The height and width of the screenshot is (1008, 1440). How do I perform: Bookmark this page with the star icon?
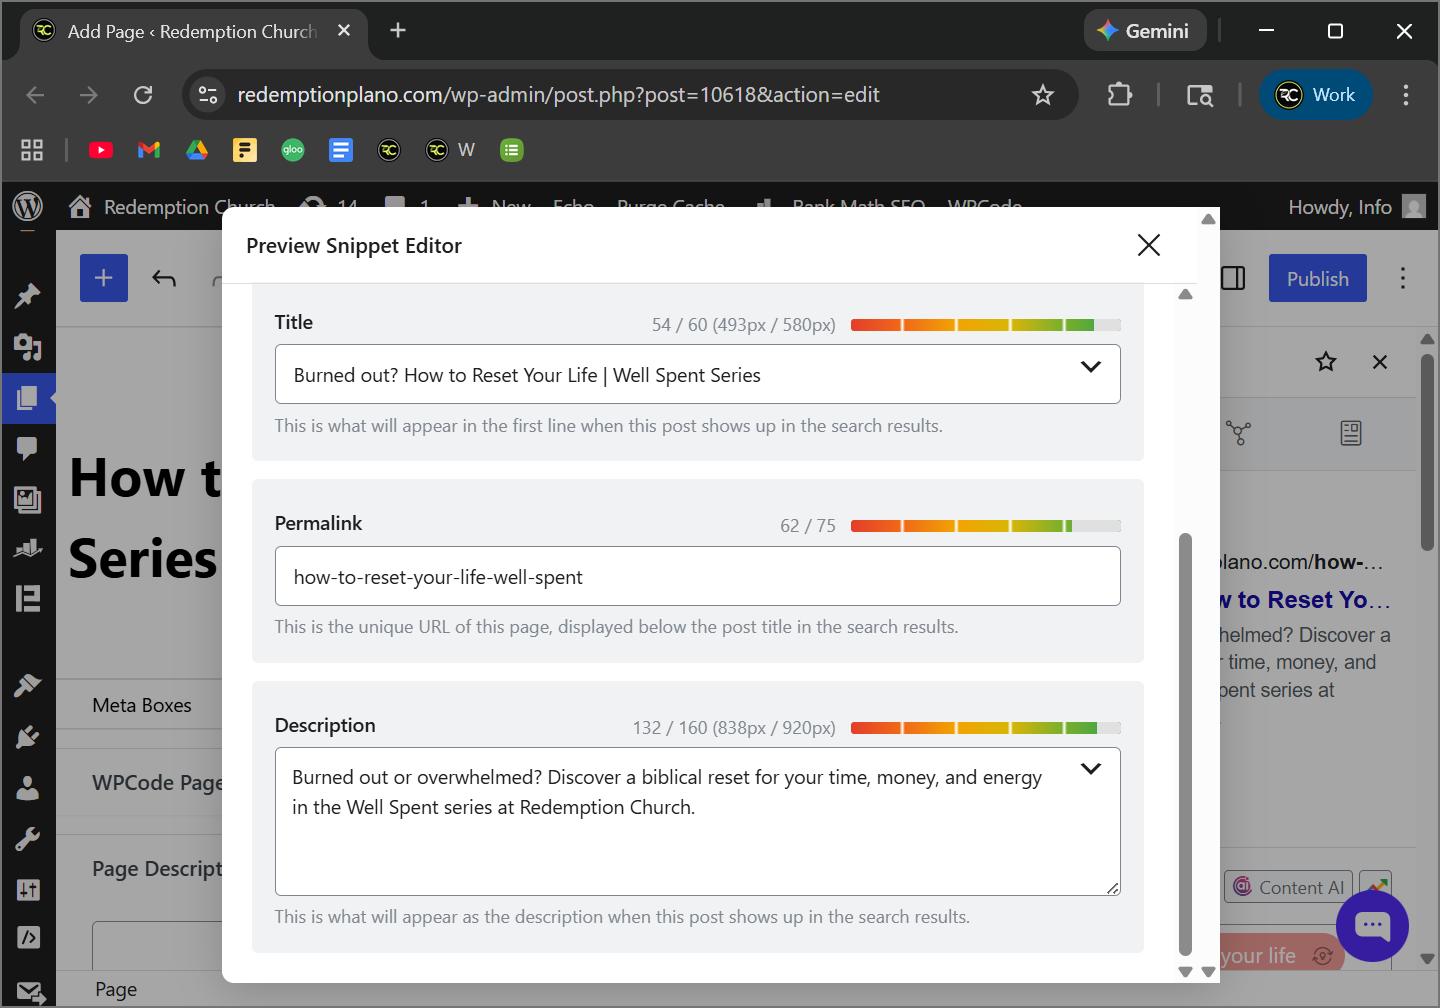coord(1042,95)
